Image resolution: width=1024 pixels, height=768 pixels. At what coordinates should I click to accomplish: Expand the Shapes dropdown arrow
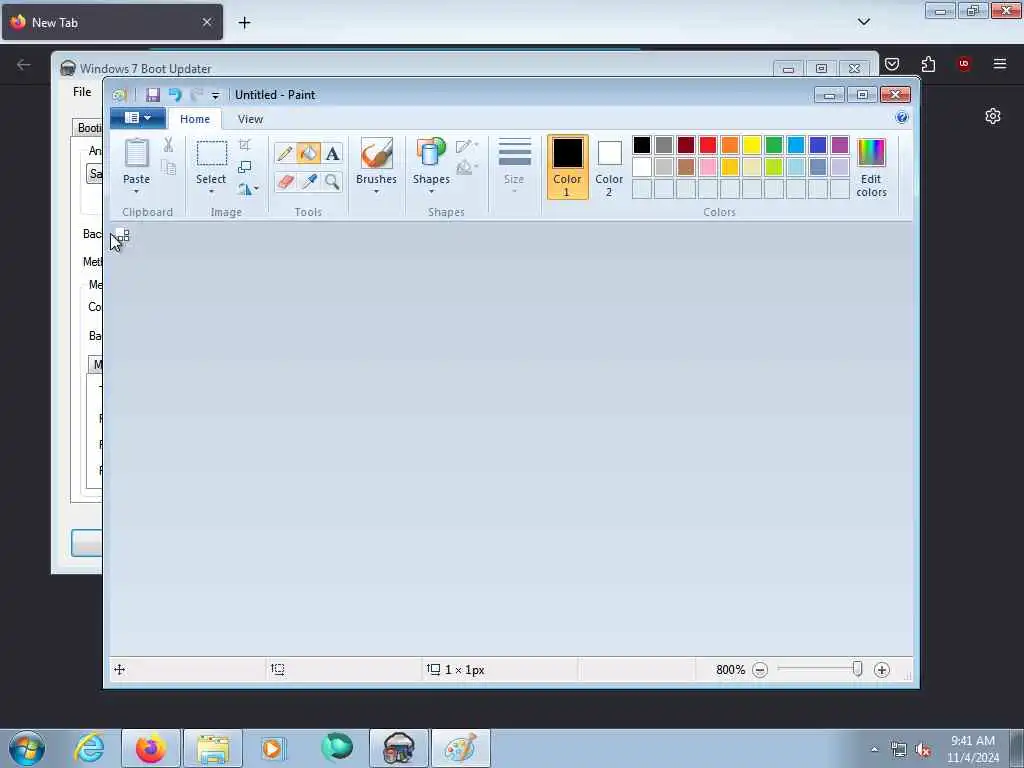431,191
